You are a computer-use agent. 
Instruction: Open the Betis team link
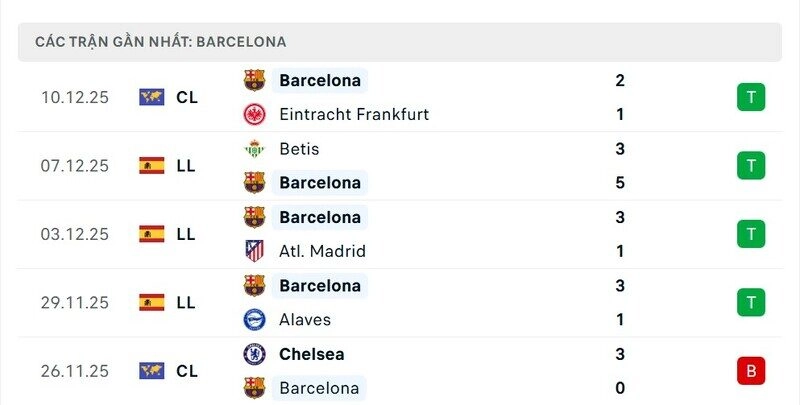pos(299,149)
